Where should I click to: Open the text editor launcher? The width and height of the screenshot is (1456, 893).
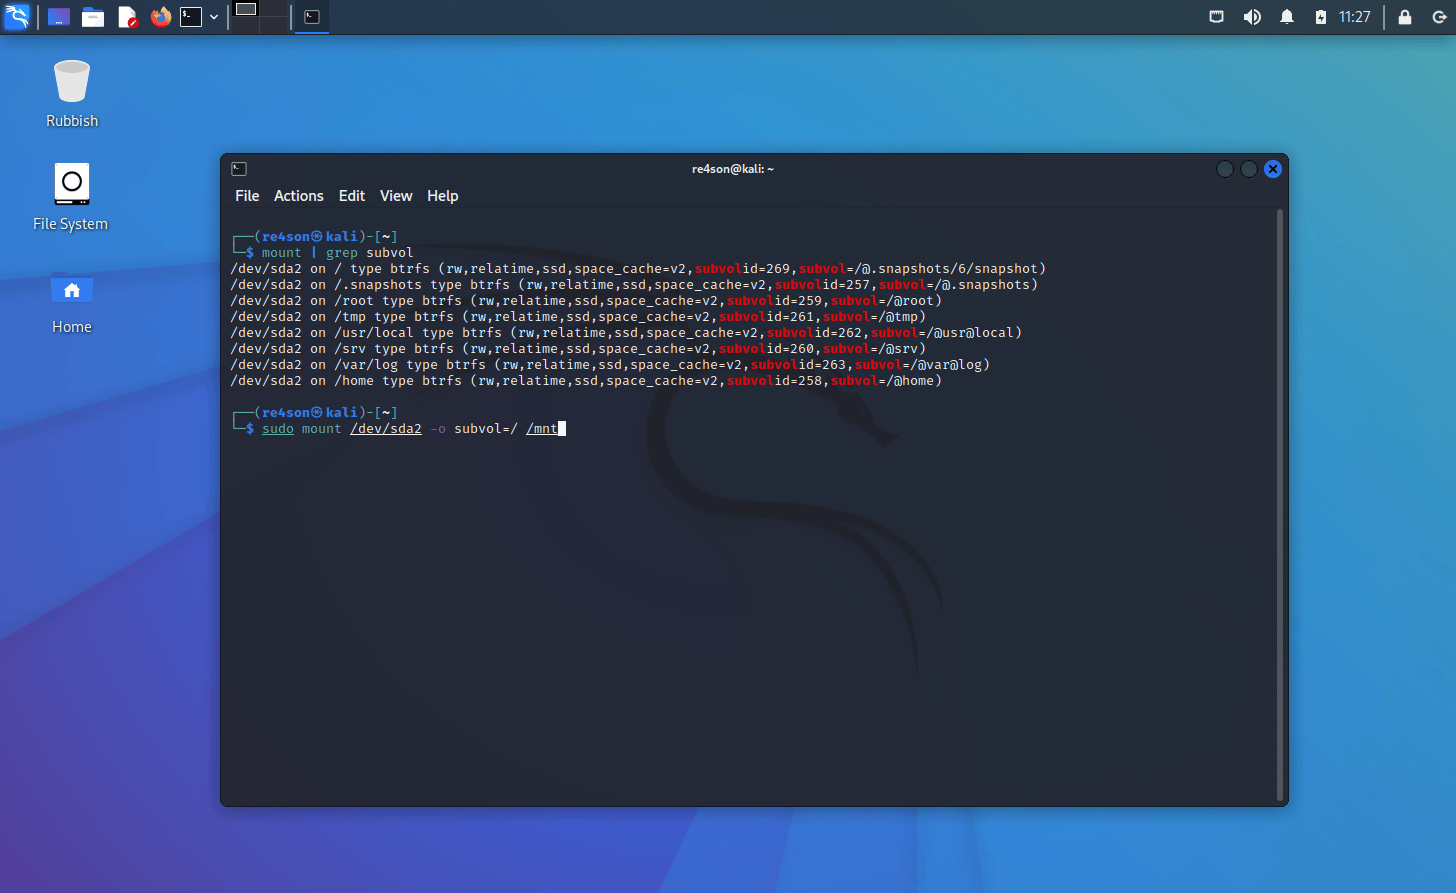click(127, 17)
